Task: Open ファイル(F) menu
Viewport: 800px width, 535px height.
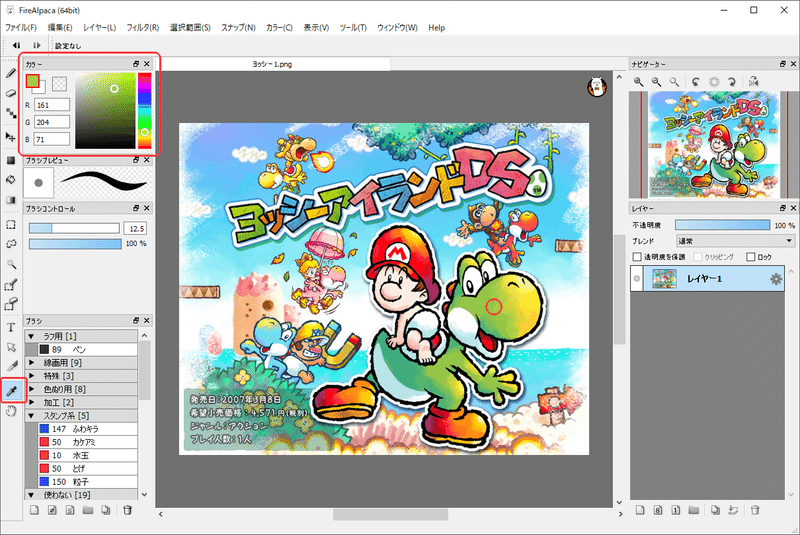Action: tap(21, 28)
